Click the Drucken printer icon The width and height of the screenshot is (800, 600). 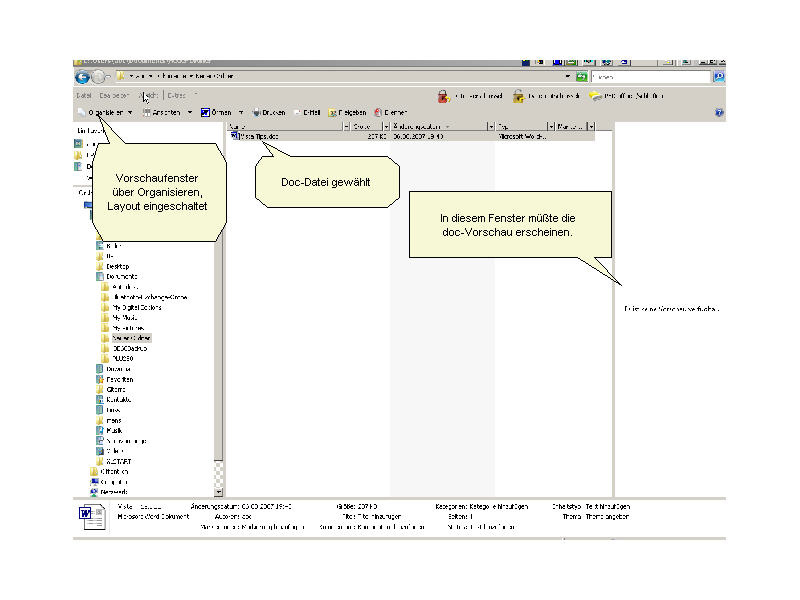[257, 113]
